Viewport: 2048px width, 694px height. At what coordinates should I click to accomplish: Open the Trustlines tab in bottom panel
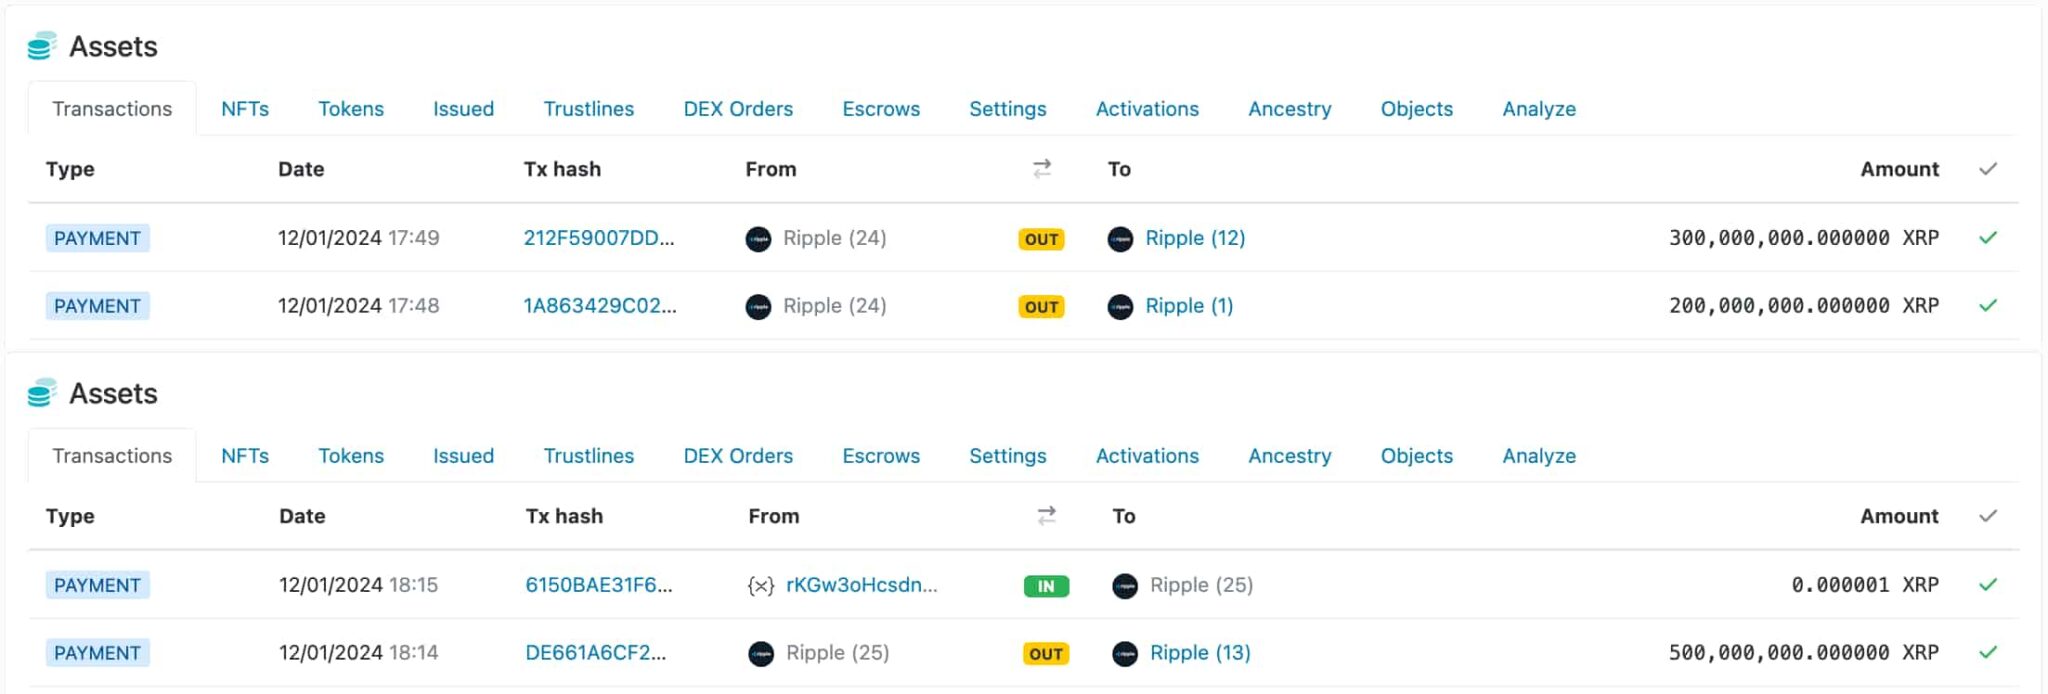pos(589,456)
